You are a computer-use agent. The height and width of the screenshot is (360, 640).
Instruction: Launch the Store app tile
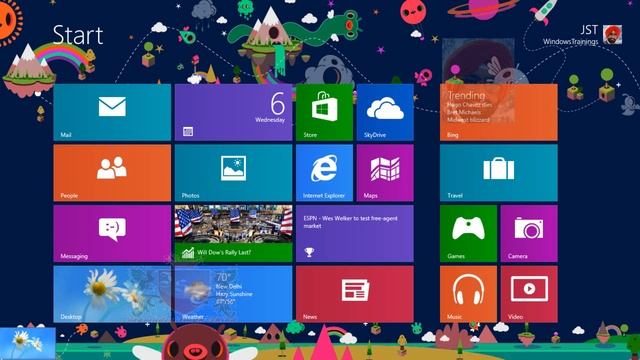[x=324, y=112]
